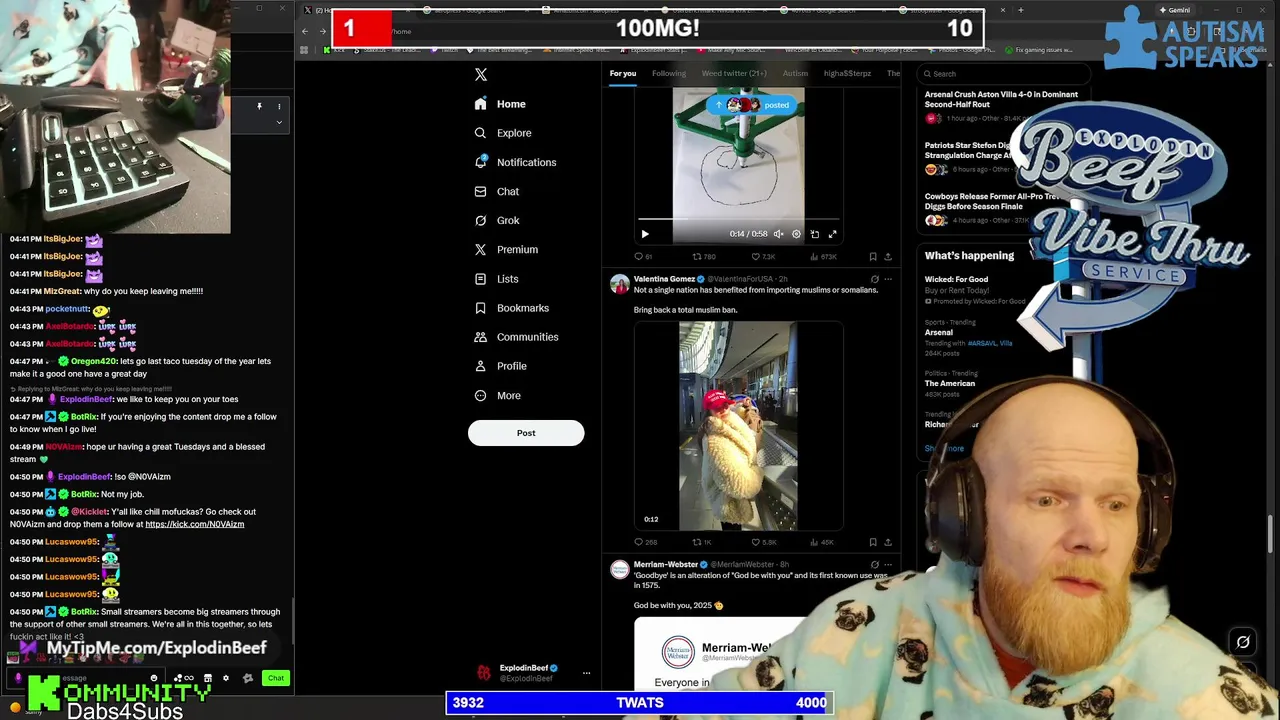Fullscreen the drawing robot video
The height and width of the screenshot is (720, 1280).
click(832, 234)
